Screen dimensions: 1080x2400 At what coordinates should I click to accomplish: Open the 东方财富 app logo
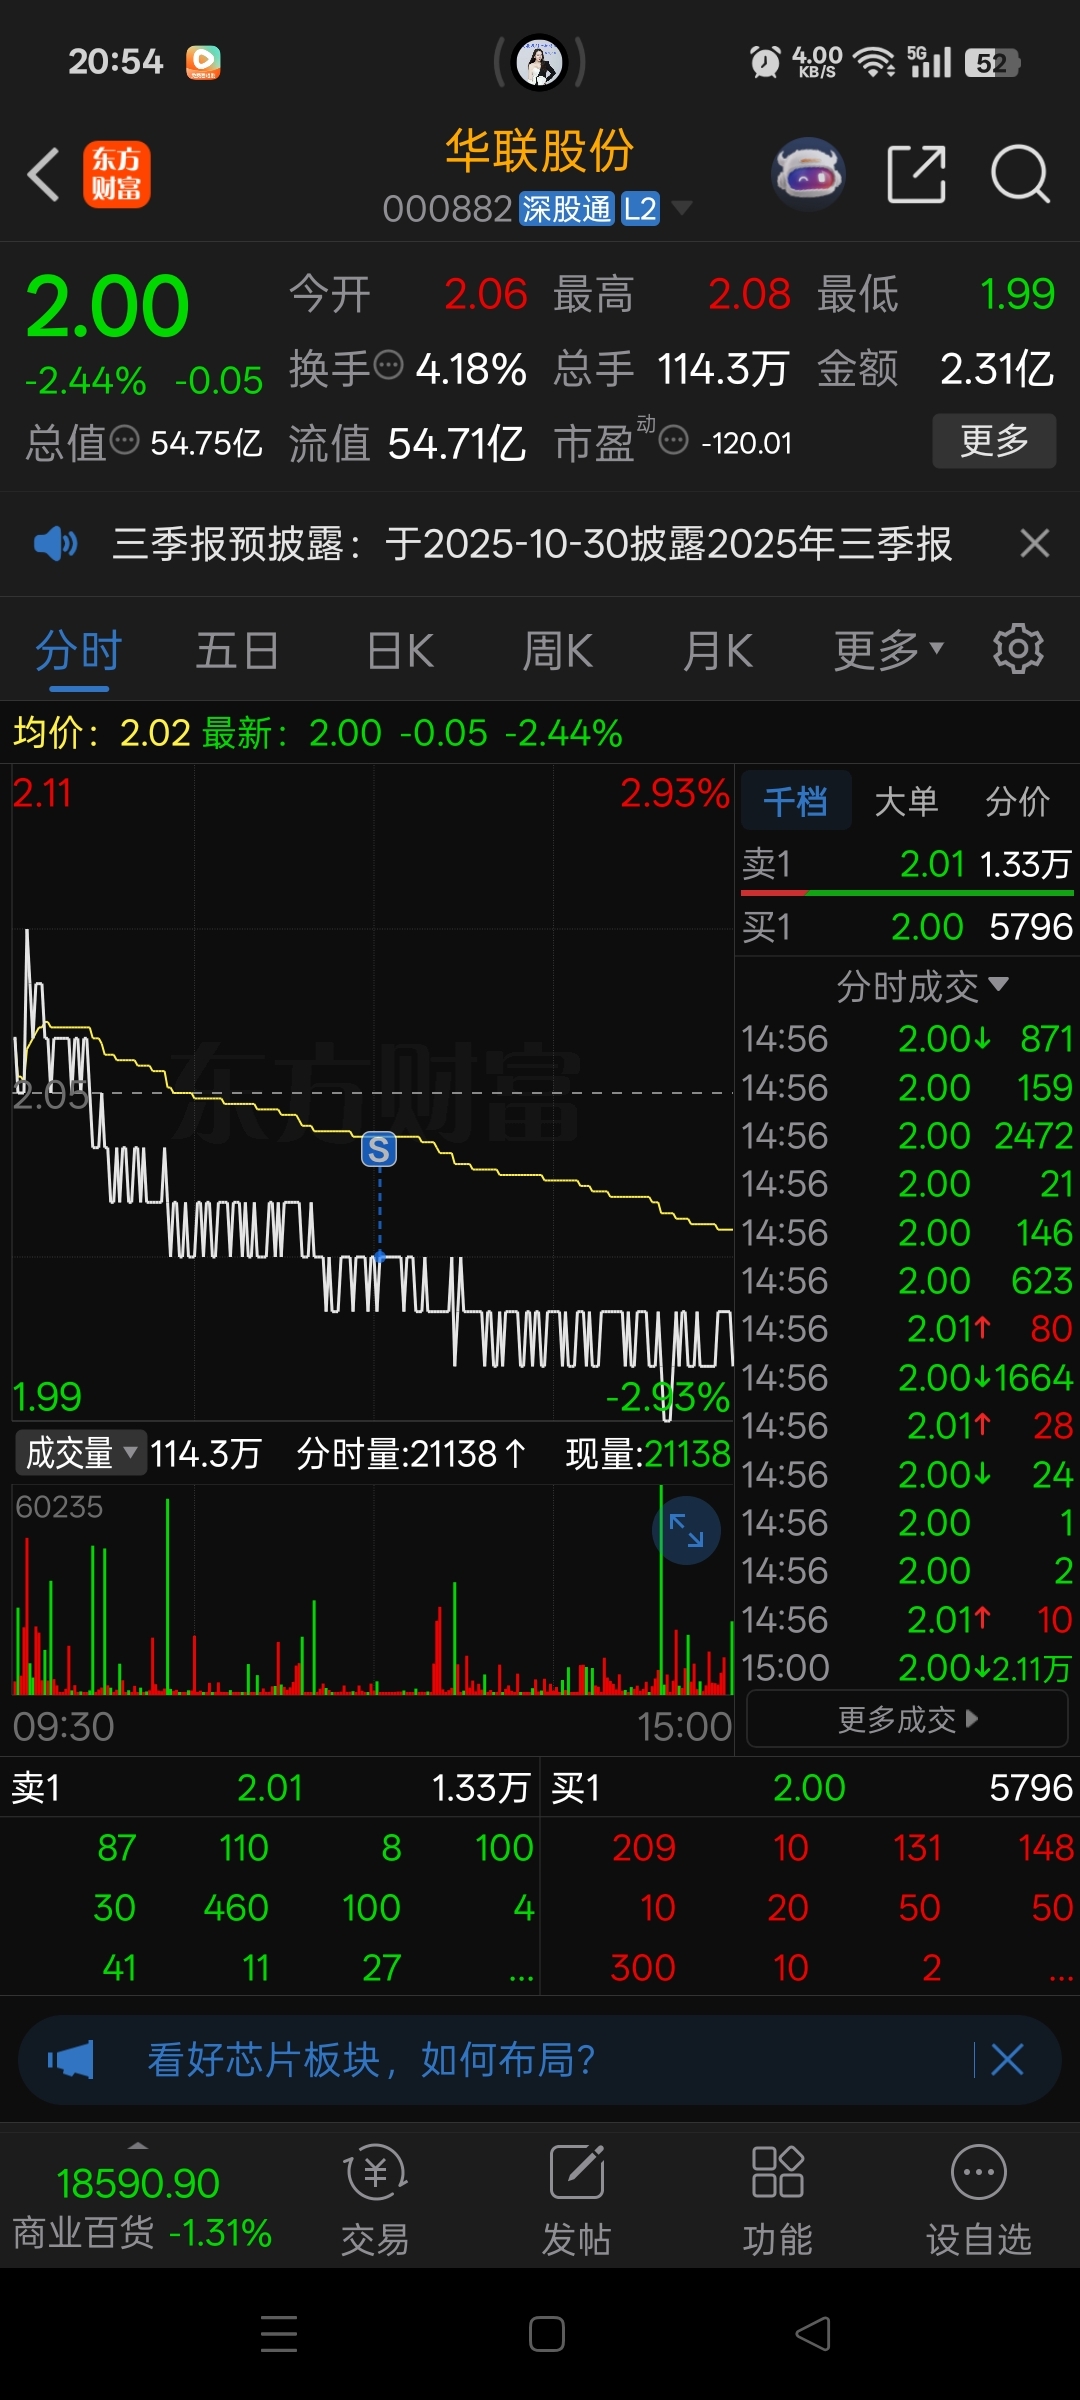(x=116, y=174)
